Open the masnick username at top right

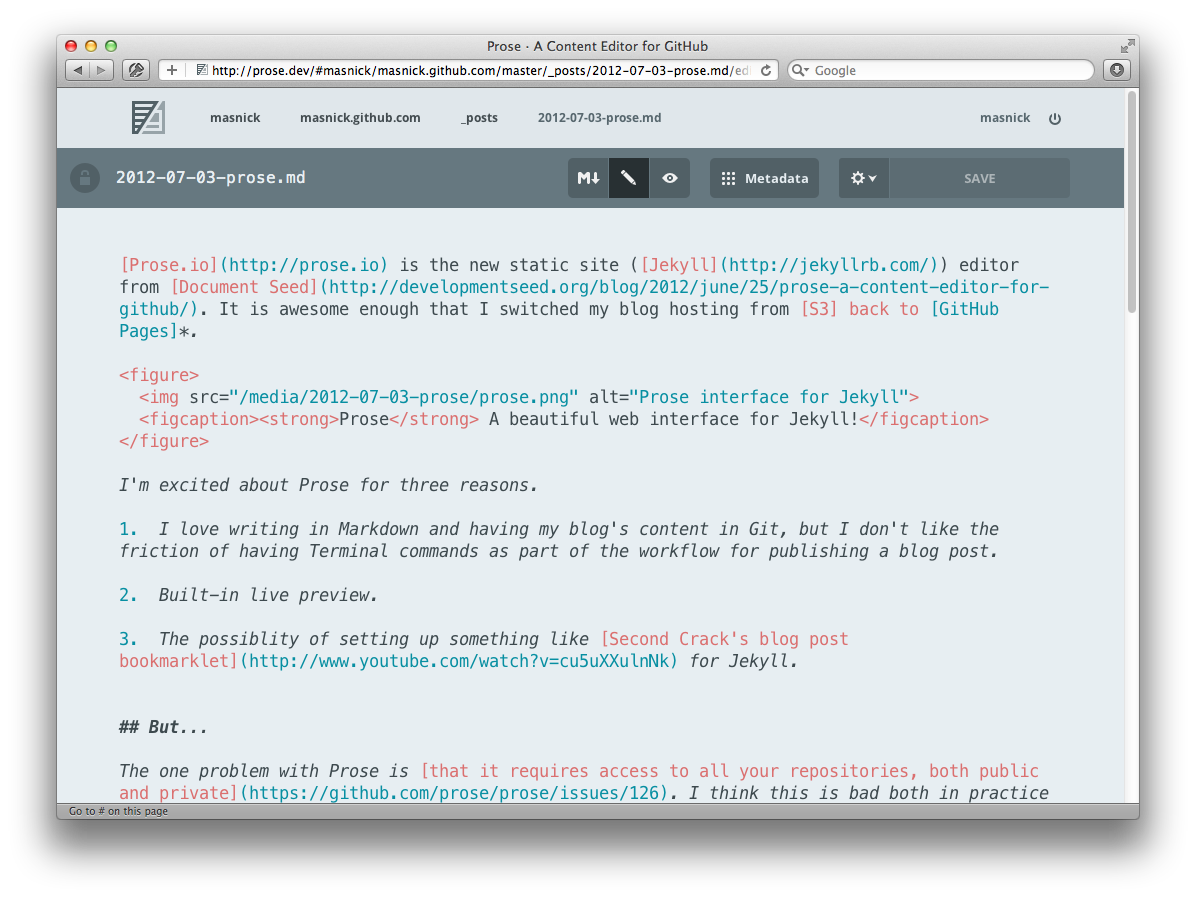1005,117
